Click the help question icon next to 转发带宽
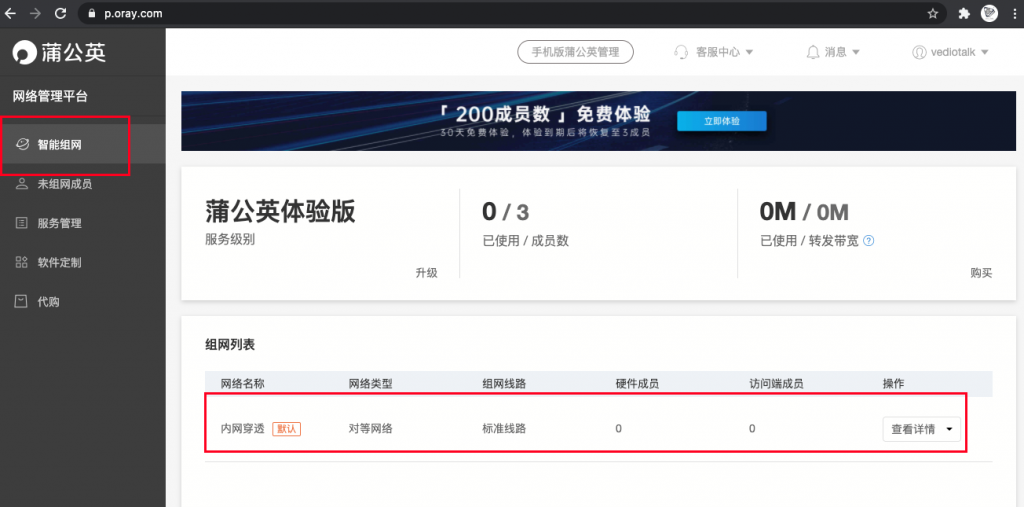The width and height of the screenshot is (1024, 507). point(869,241)
